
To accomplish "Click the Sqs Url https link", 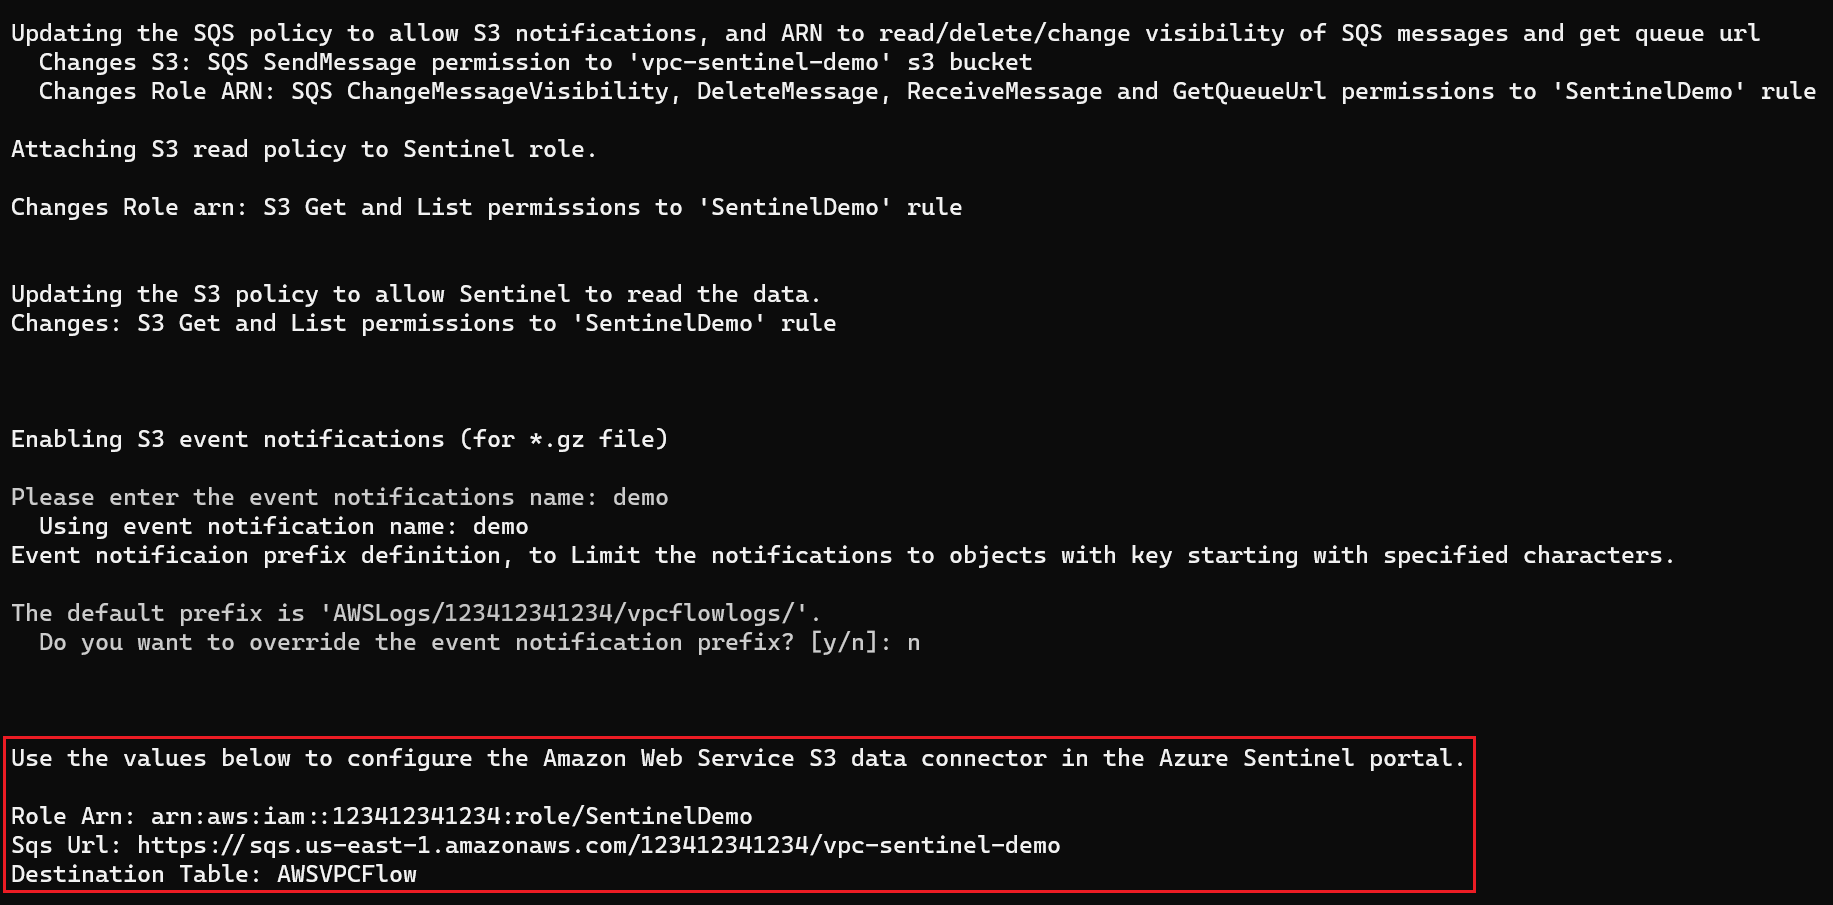I will point(598,845).
